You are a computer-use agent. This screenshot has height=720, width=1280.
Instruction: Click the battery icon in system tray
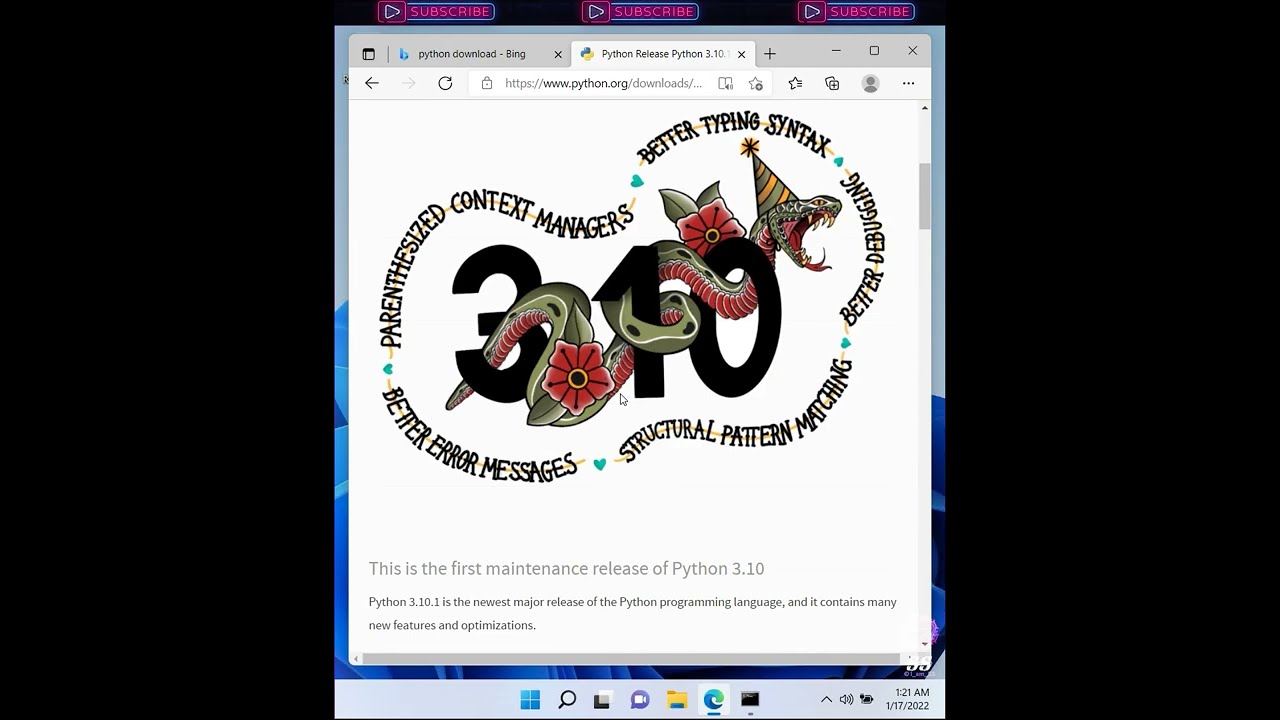click(866, 700)
